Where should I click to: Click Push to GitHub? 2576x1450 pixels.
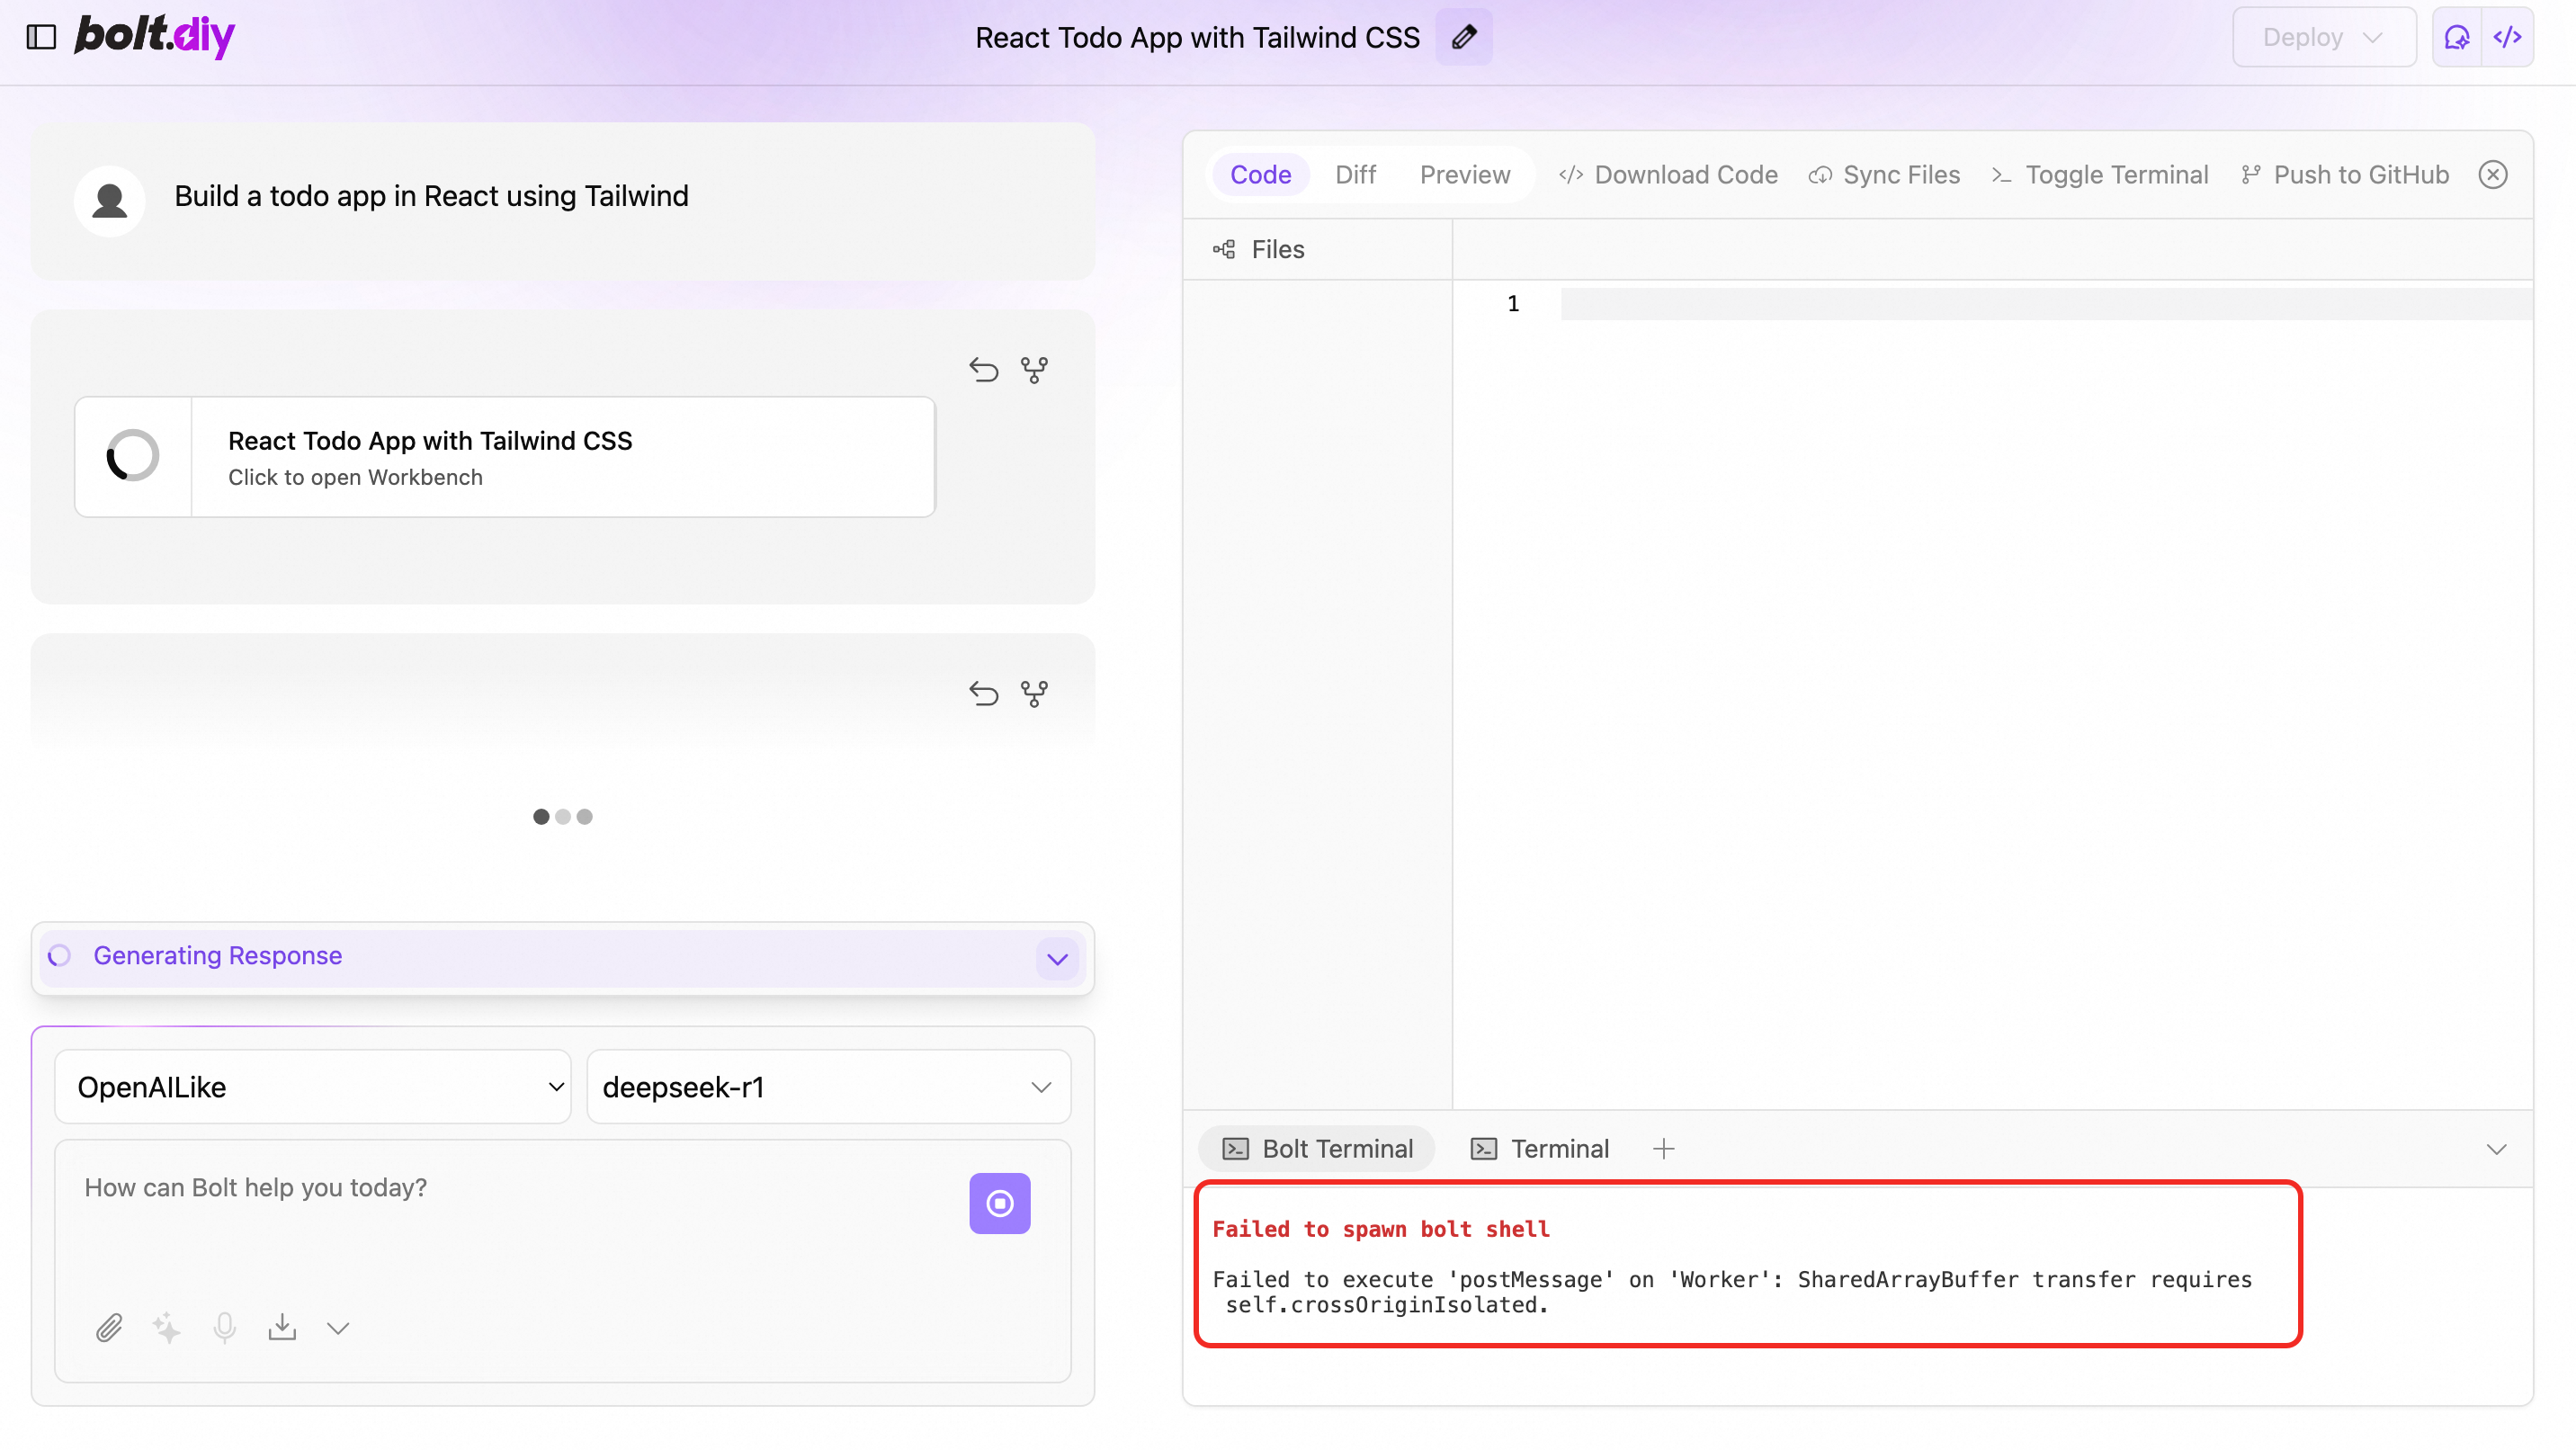[2345, 175]
